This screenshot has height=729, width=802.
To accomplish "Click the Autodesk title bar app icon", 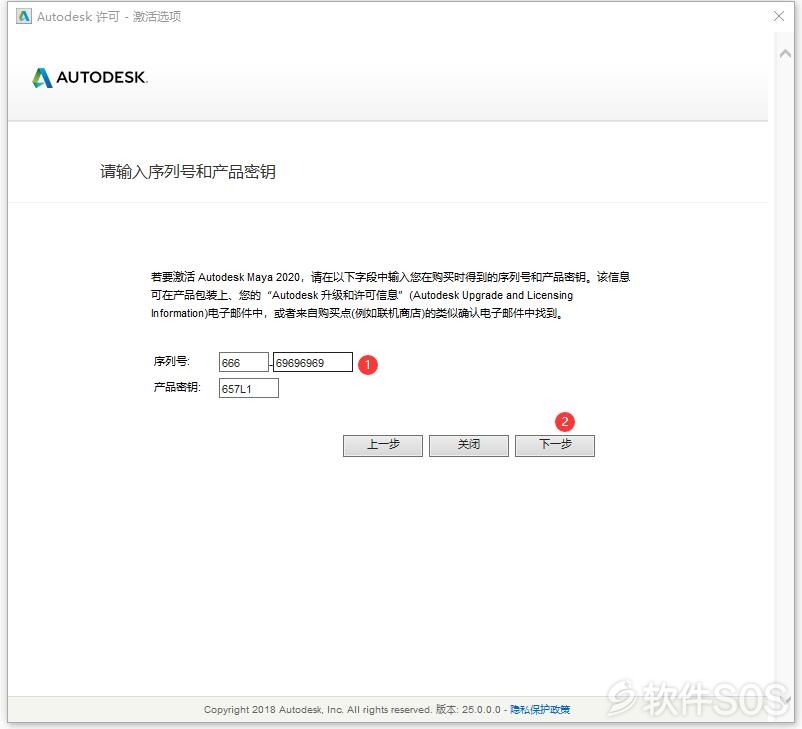I will pyautogui.click(x=24, y=16).
